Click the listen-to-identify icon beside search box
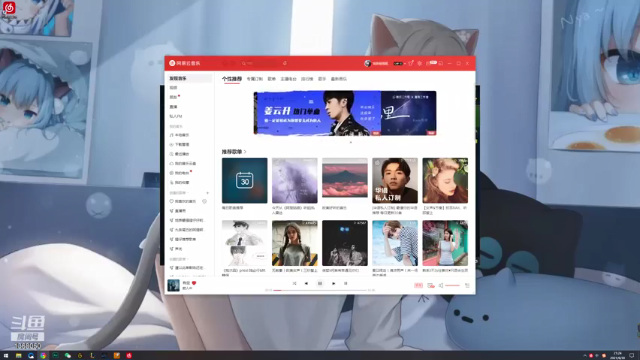 (285, 63)
